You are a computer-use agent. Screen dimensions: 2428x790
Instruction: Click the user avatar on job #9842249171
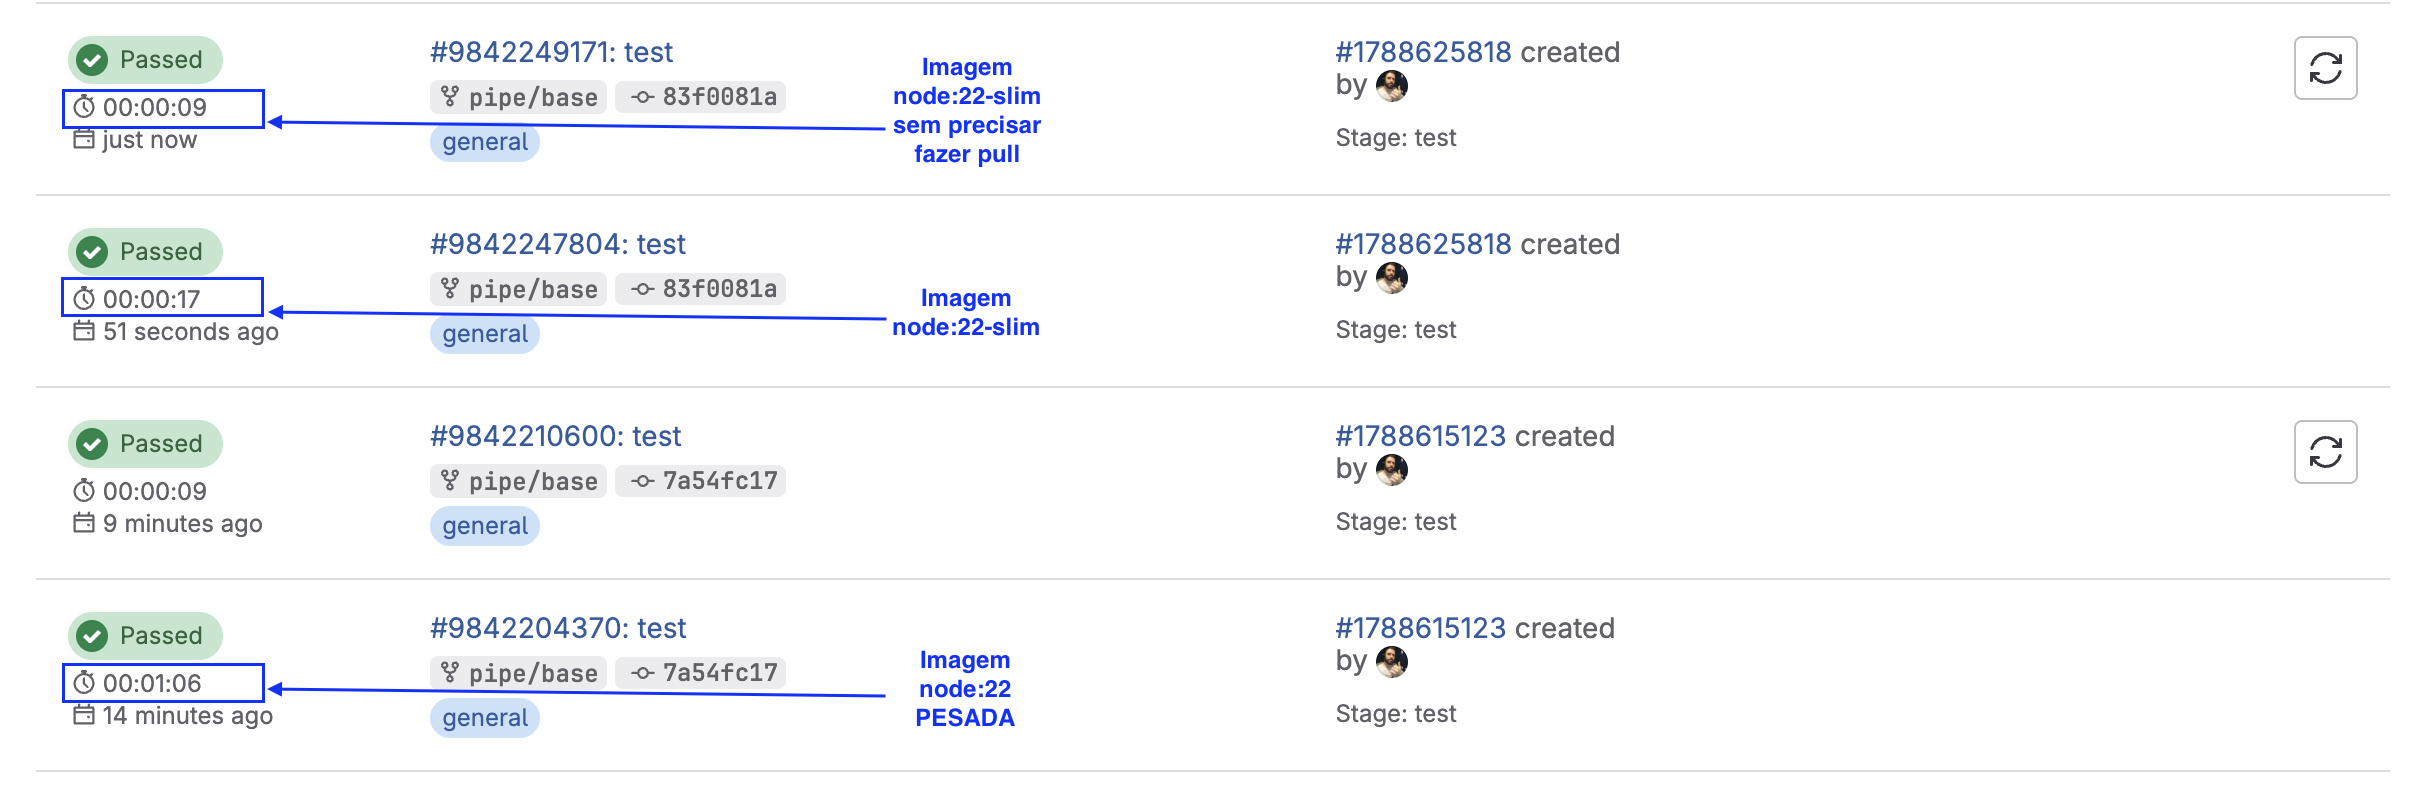1391,86
